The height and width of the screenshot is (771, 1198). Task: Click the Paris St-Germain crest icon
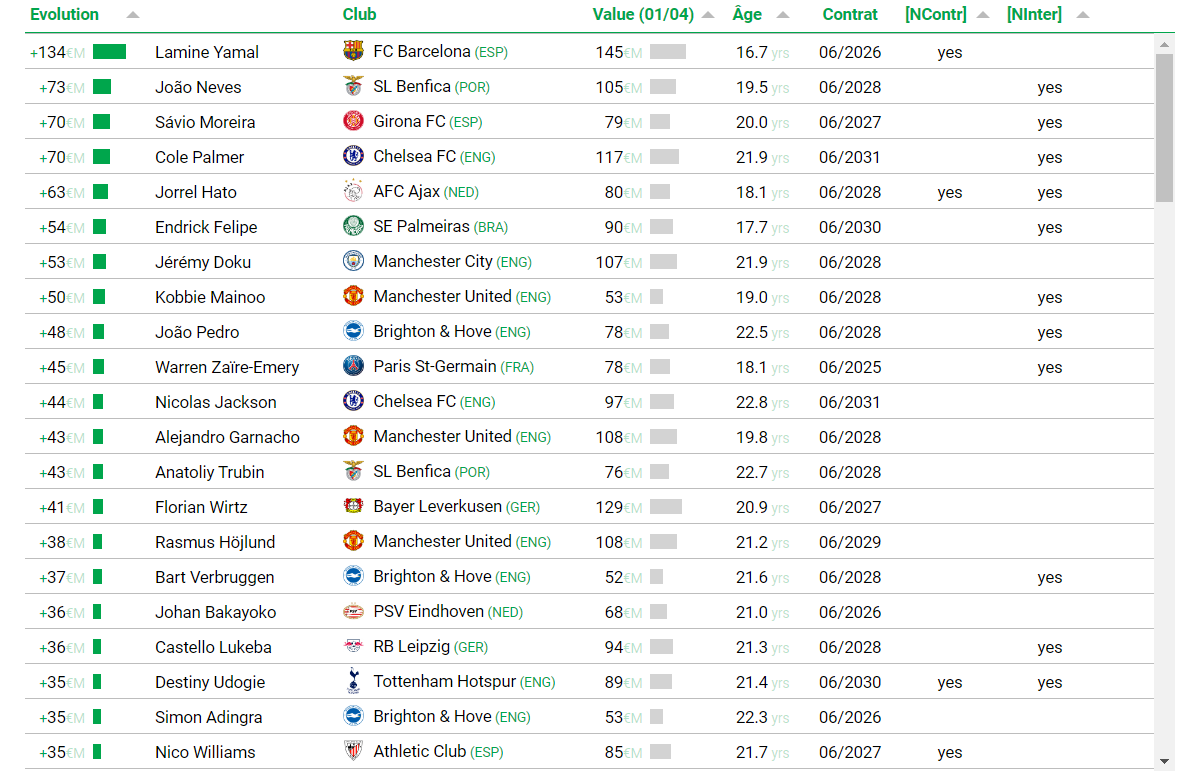point(353,366)
